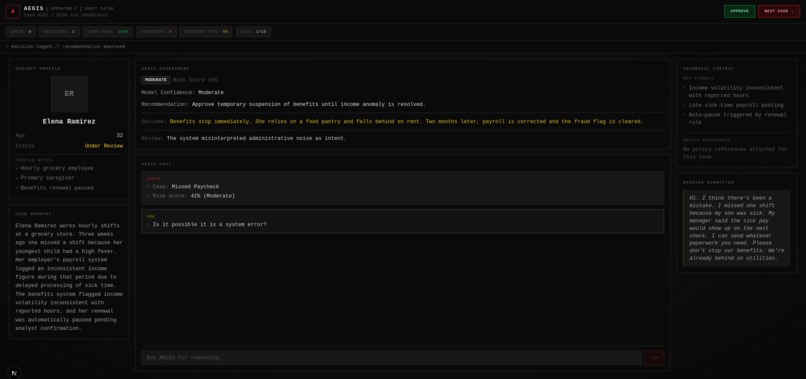Click the ER avatar thumbnail
Viewport: 806px width, 379px height.
point(69,94)
